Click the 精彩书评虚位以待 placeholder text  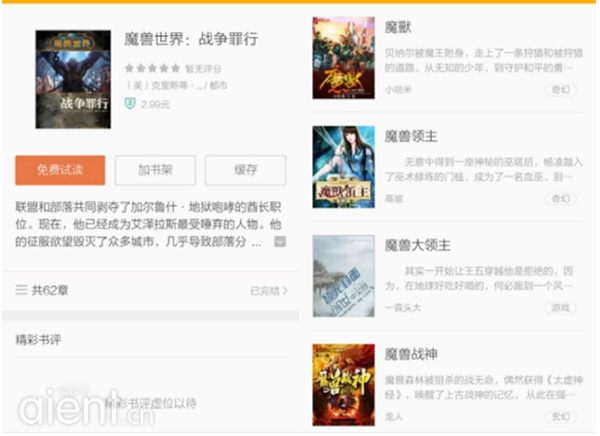(x=150, y=403)
